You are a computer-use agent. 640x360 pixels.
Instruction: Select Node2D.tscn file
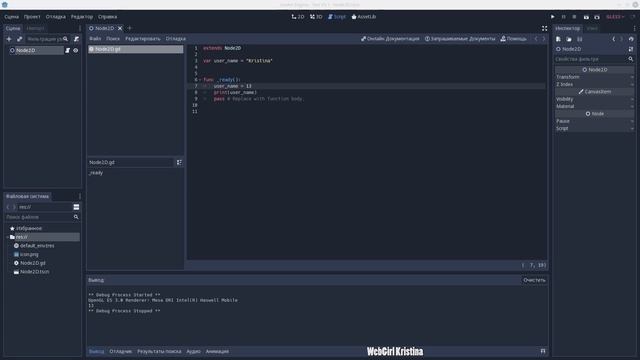click(34, 272)
